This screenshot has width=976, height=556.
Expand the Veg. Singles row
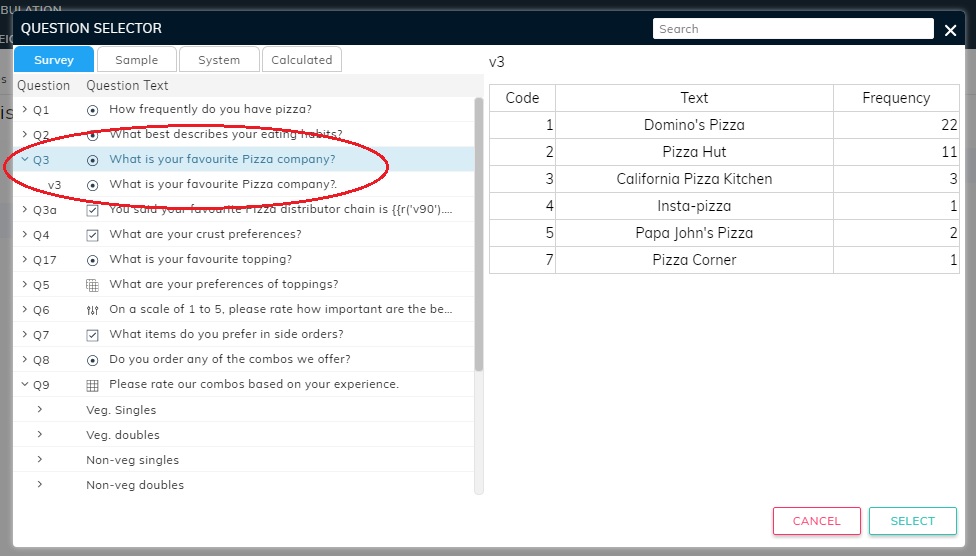click(40, 409)
